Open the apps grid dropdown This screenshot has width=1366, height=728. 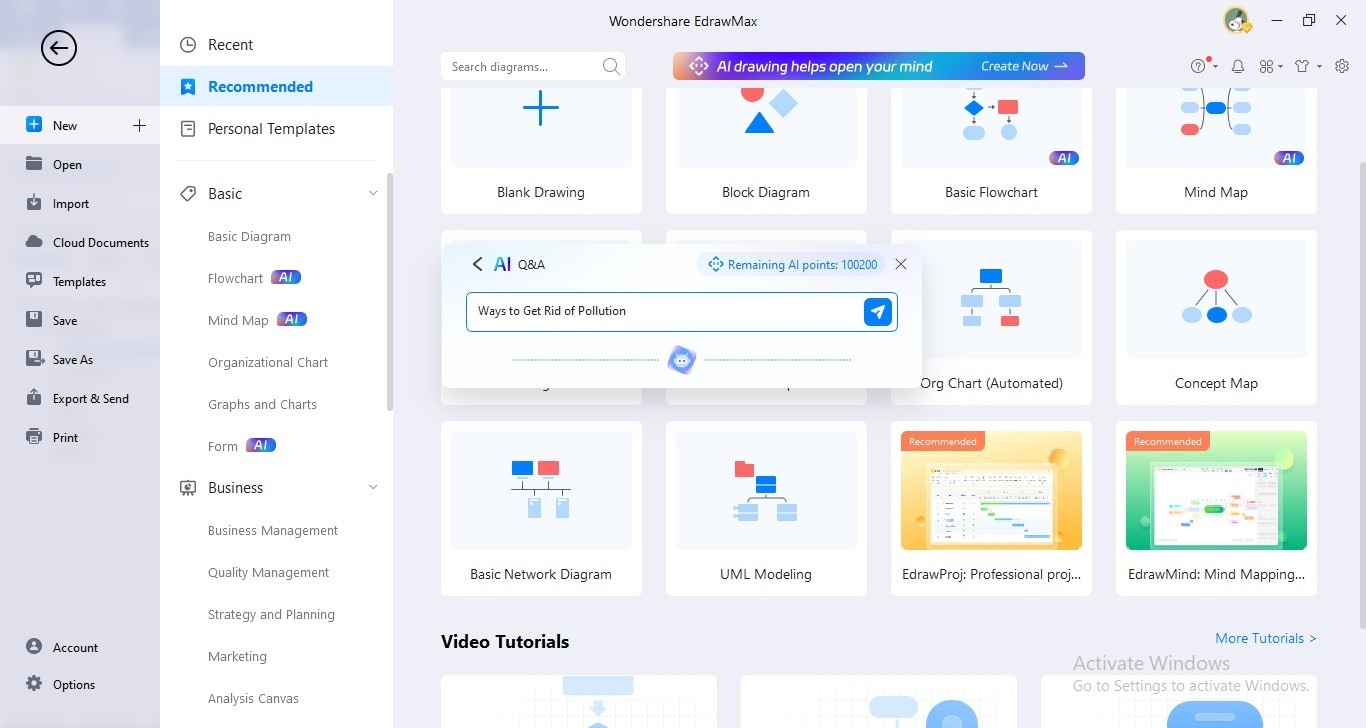pos(1270,66)
